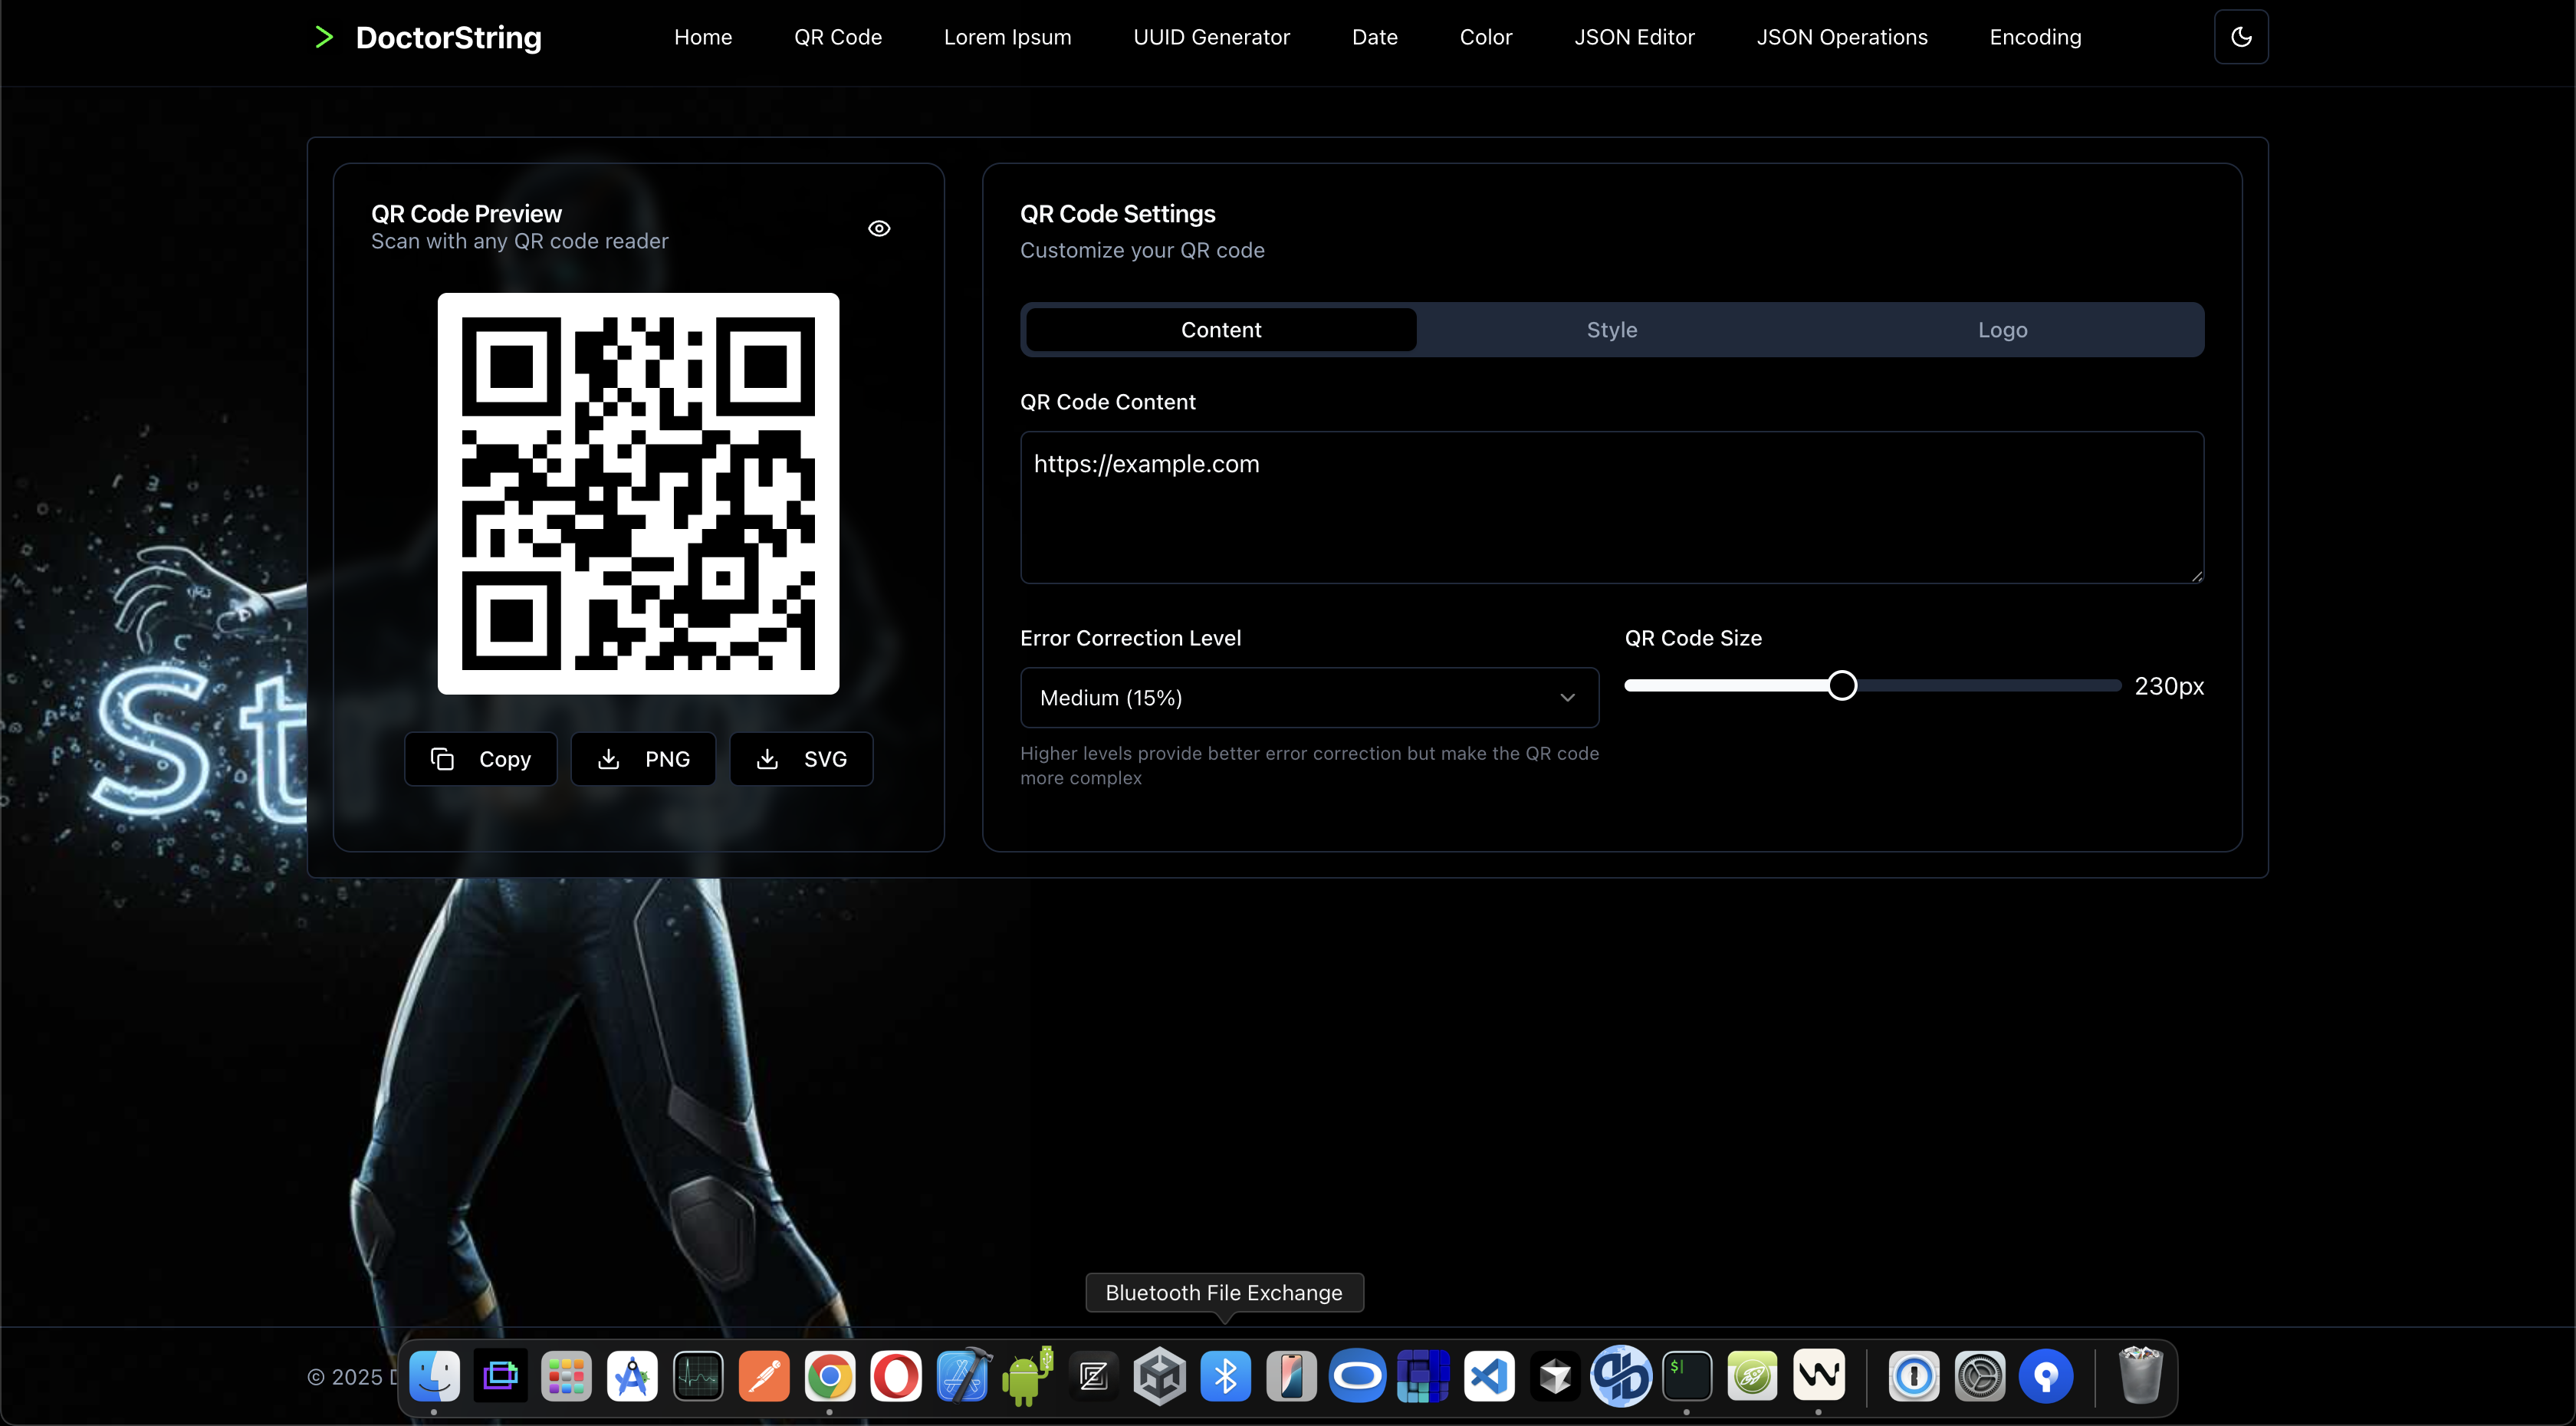This screenshot has width=2576, height=1426.
Task: Open the Trash in the dock
Action: coord(2141,1376)
